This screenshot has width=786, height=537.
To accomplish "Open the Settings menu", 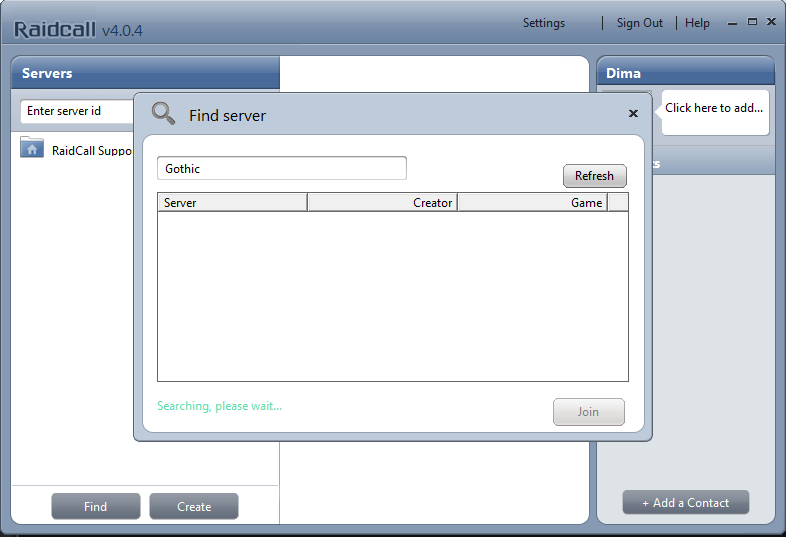I will [543, 23].
